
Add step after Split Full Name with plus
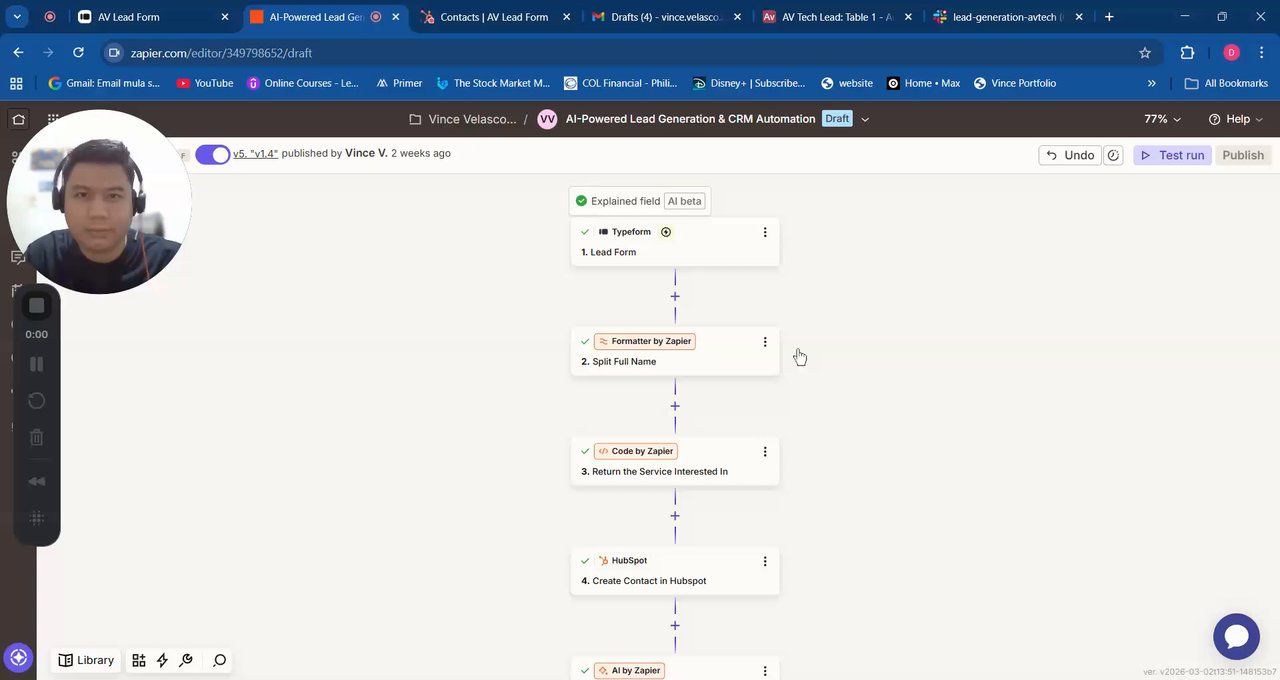pos(675,406)
